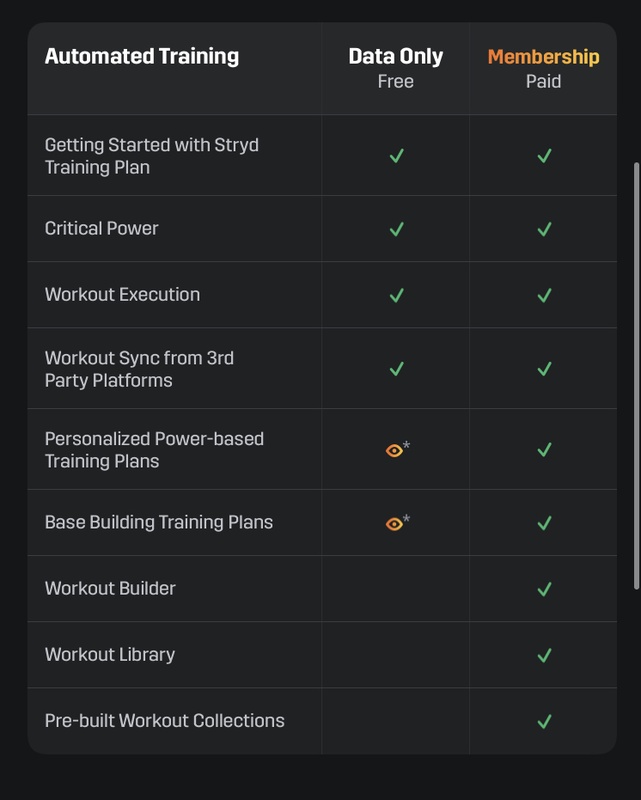Screen dimensions: 641x800
Task: Click Membership checkmark for Pre-built Workout Collections
Action: (544, 721)
